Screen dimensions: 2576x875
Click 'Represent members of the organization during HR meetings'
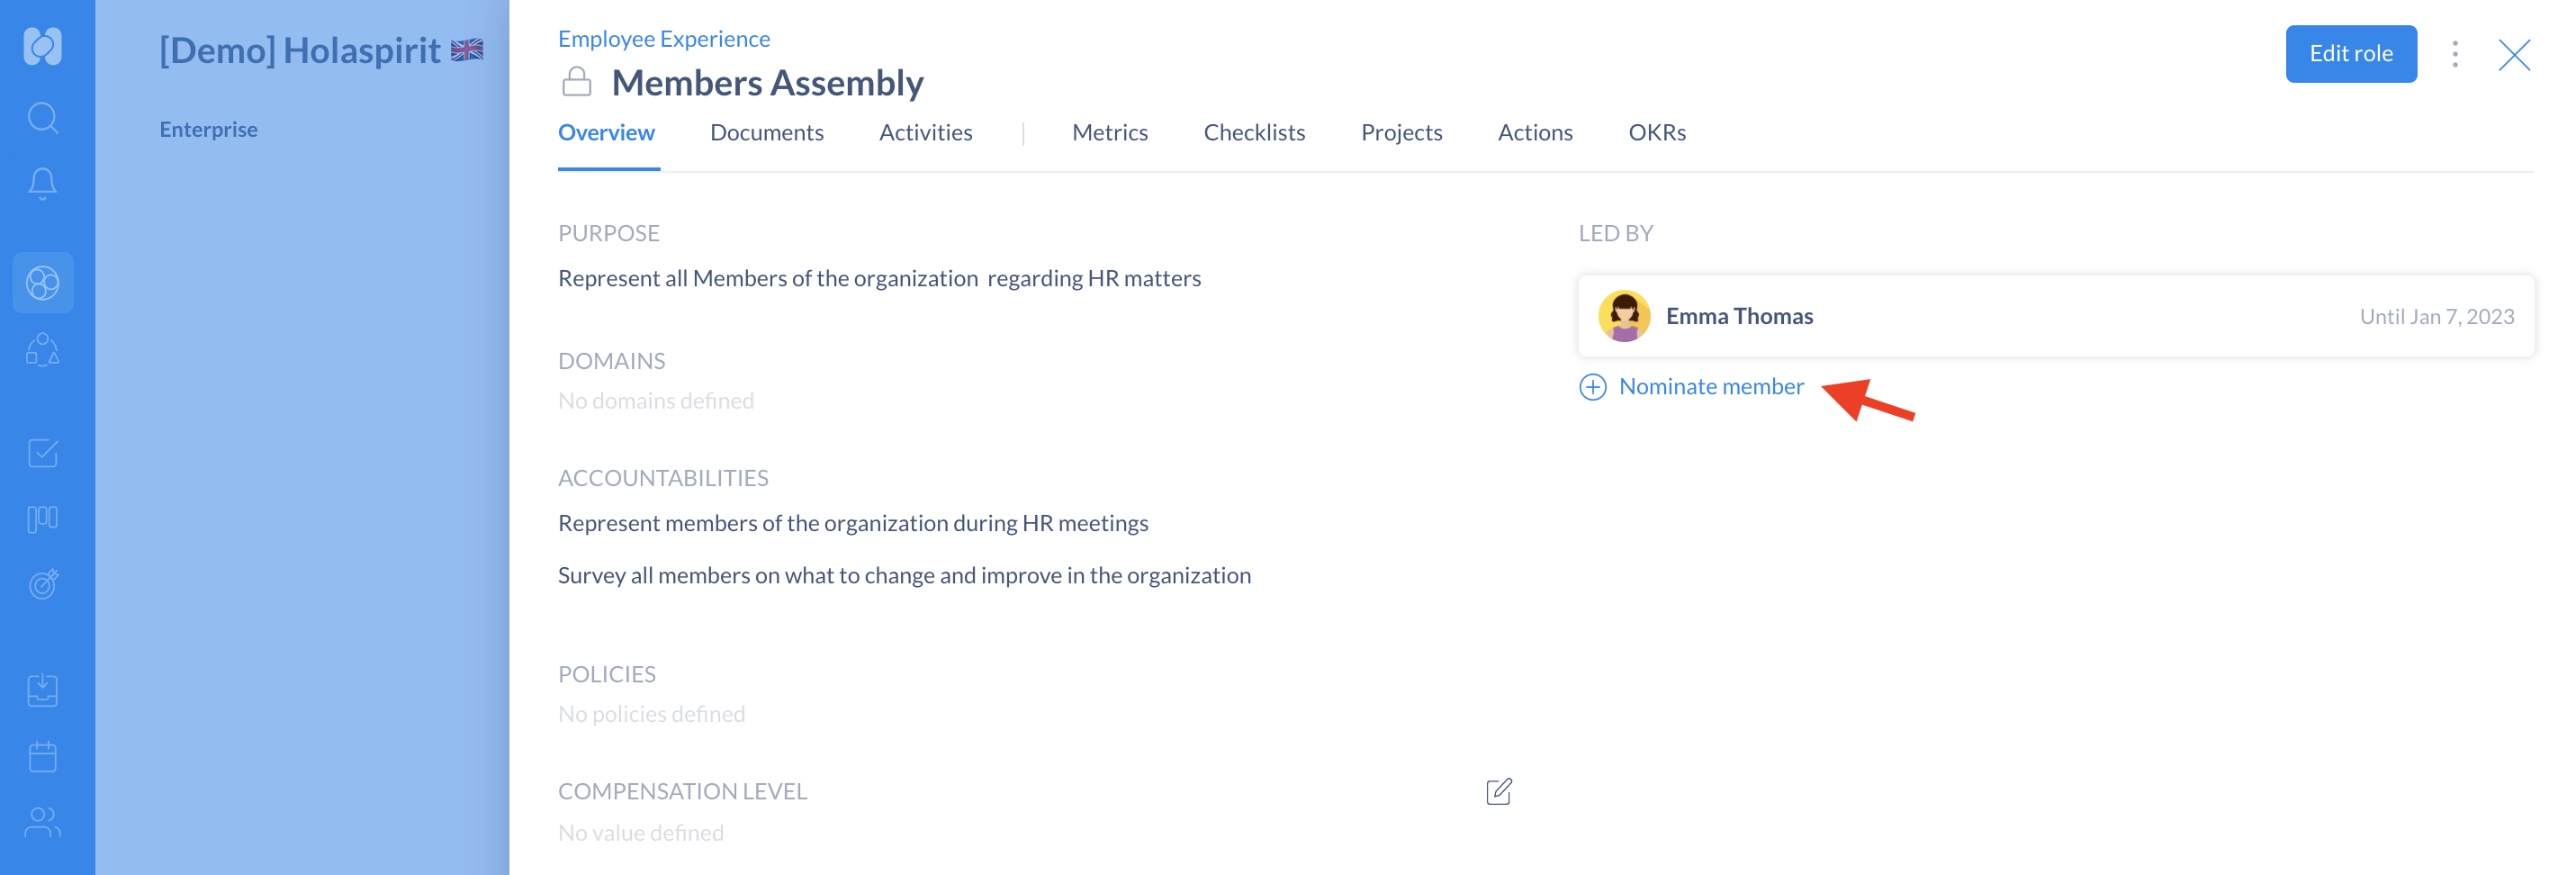click(853, 523)
